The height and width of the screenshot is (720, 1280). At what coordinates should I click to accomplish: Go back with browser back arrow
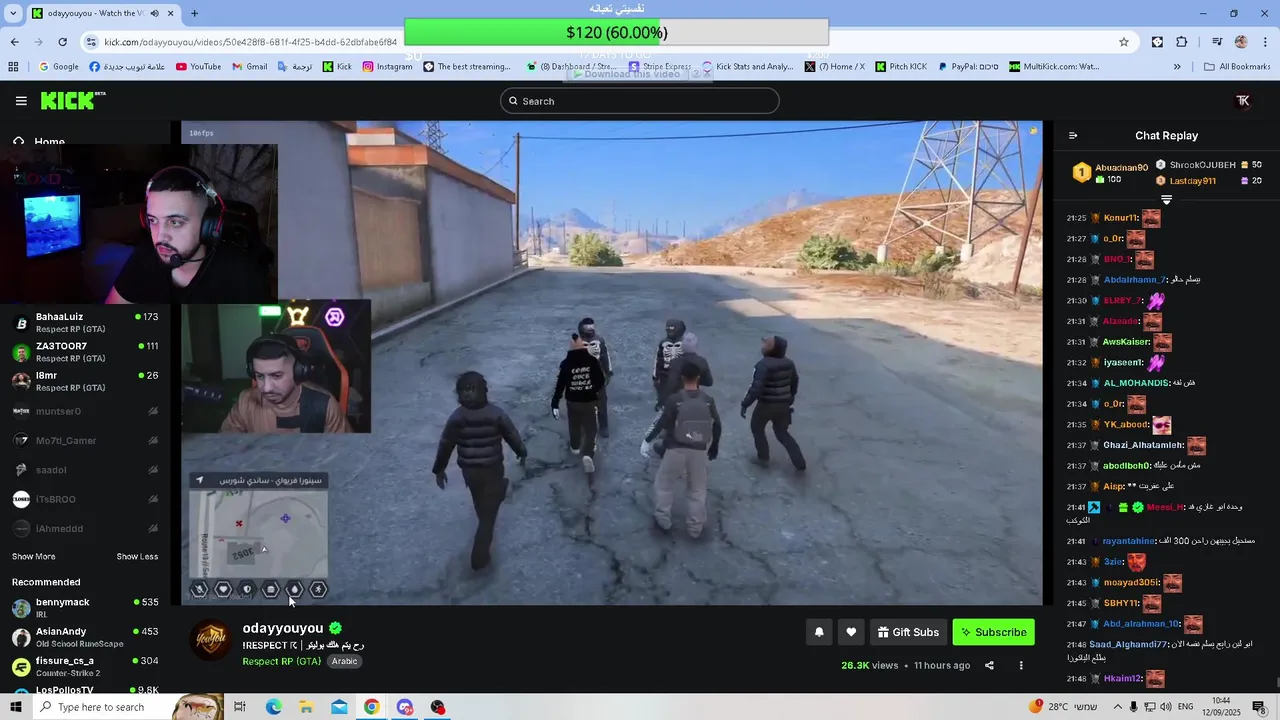coord(14,42)
